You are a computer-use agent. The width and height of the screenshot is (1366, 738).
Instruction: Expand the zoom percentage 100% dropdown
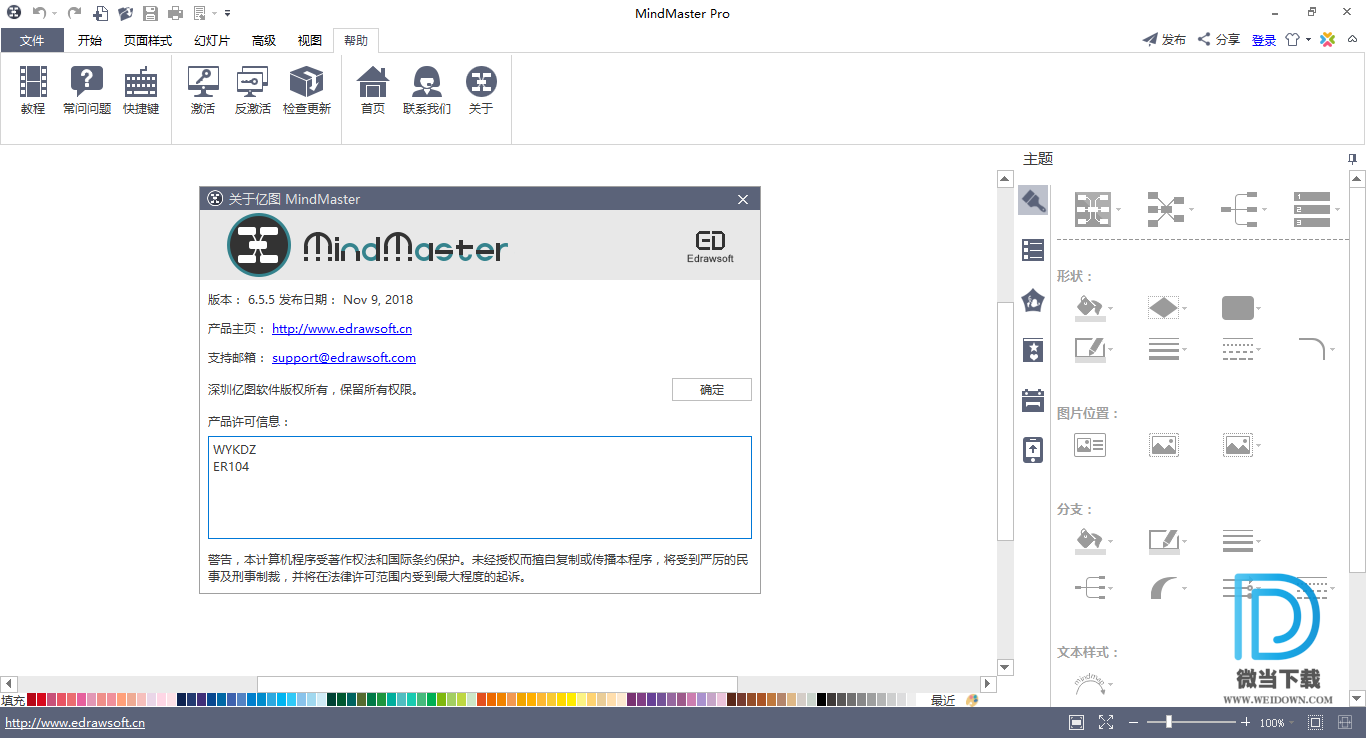[1292, 723]
